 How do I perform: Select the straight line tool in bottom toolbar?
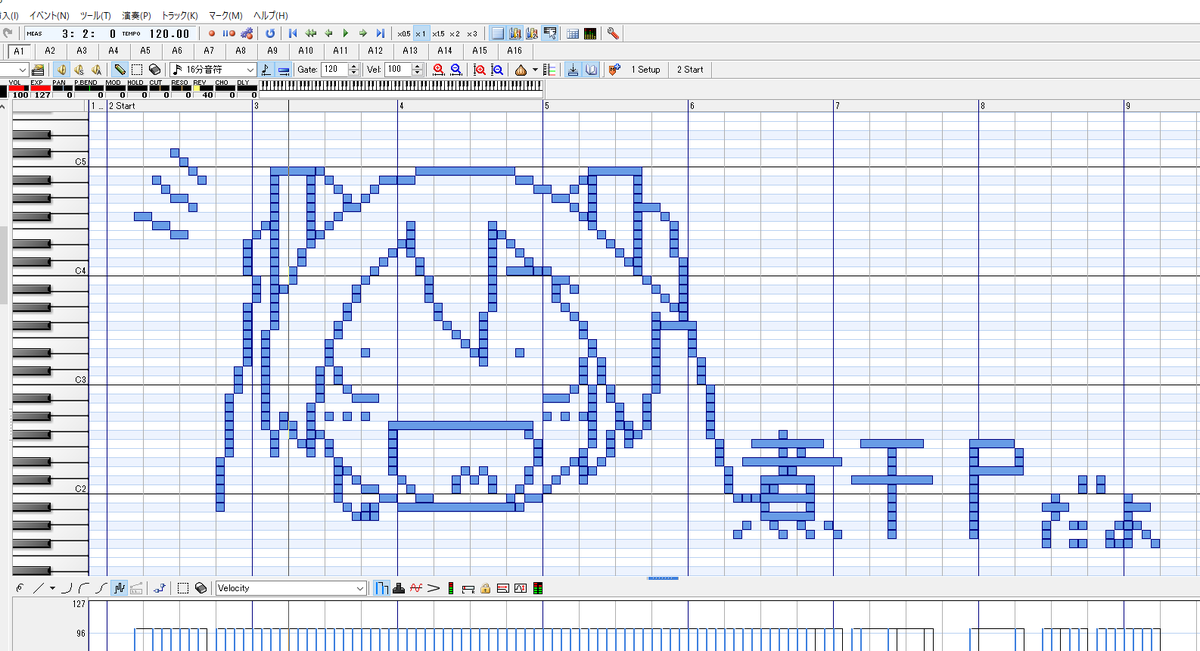[38, 588]
